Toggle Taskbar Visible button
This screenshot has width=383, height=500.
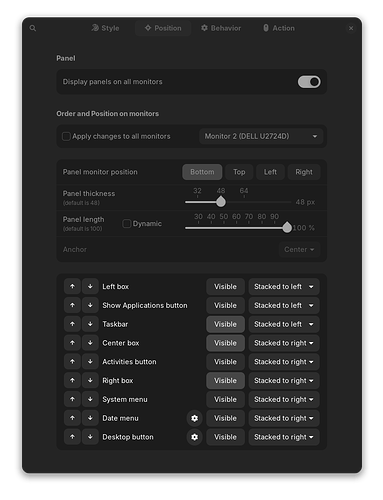pyautogui.click(x=225, y=324)
